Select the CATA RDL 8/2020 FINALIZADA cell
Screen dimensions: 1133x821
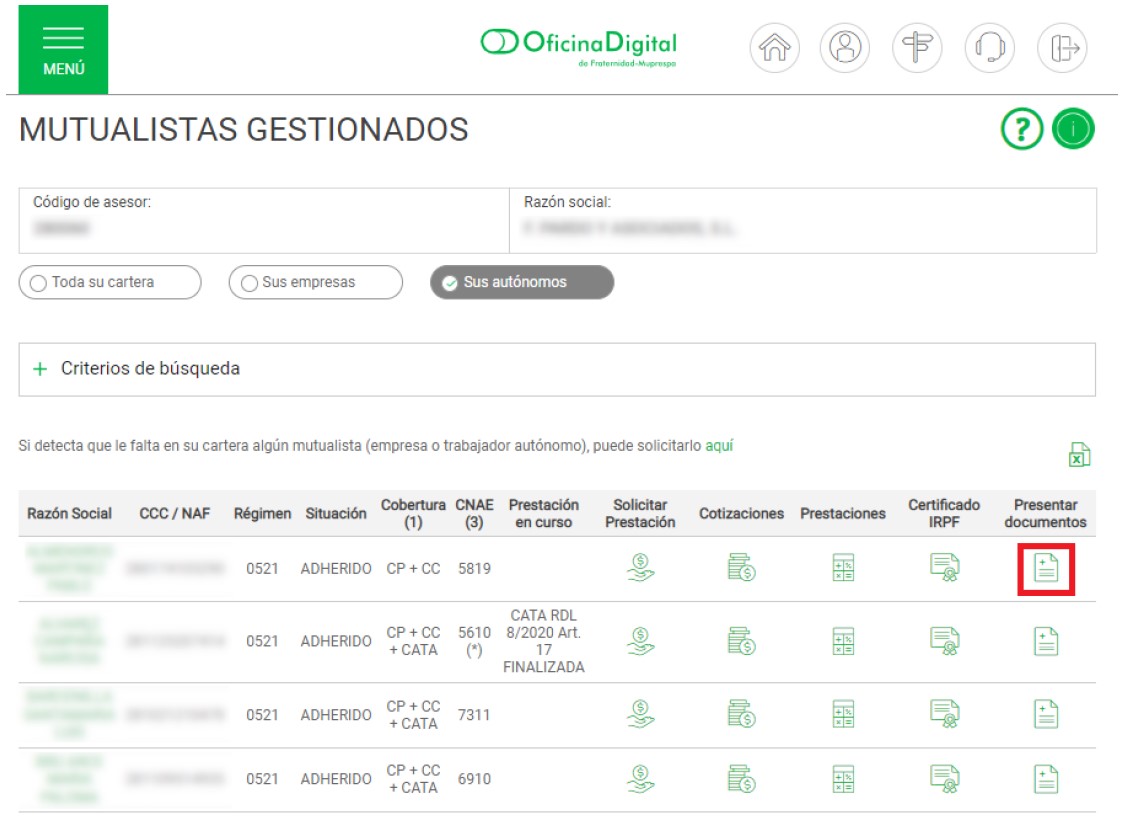[x=543, y=641]
